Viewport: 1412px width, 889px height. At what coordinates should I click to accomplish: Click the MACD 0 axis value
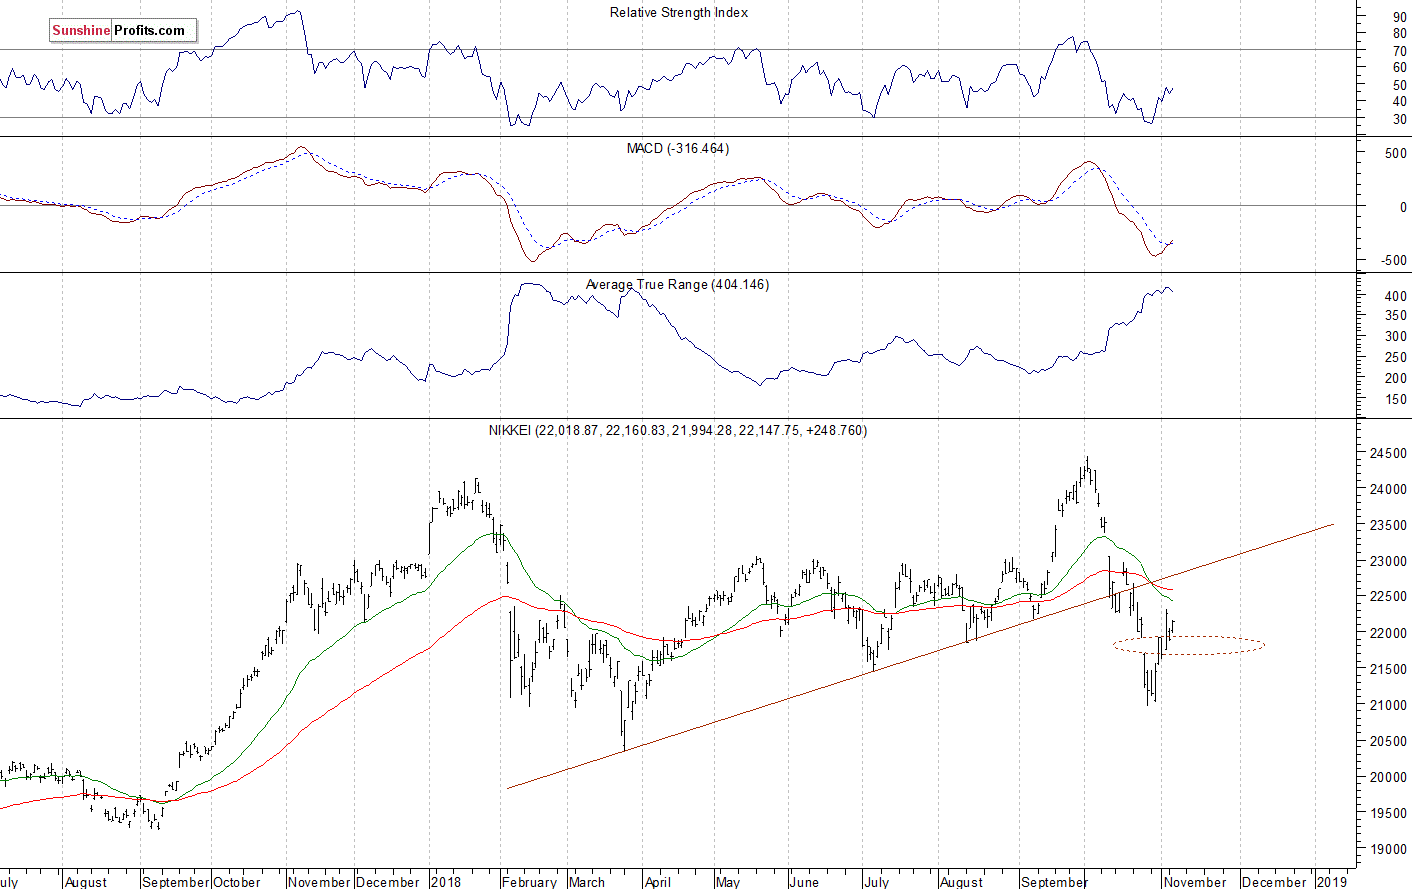click(x=1402, y=208)
